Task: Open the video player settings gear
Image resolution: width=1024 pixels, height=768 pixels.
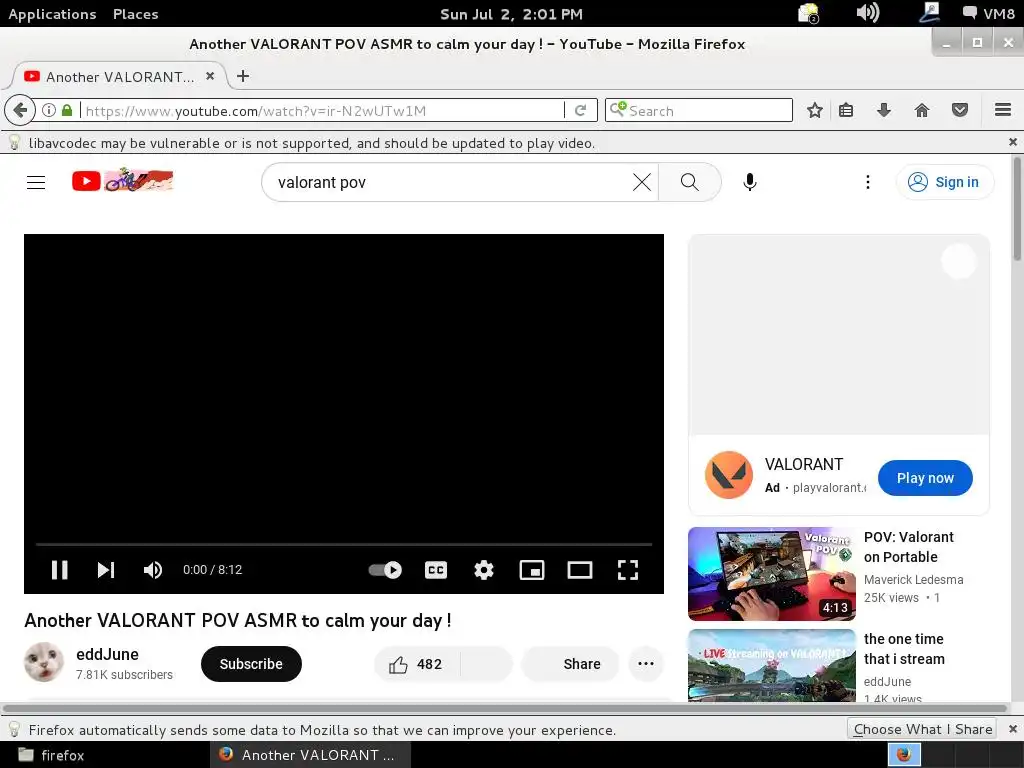Action: (x=484, y=569)
